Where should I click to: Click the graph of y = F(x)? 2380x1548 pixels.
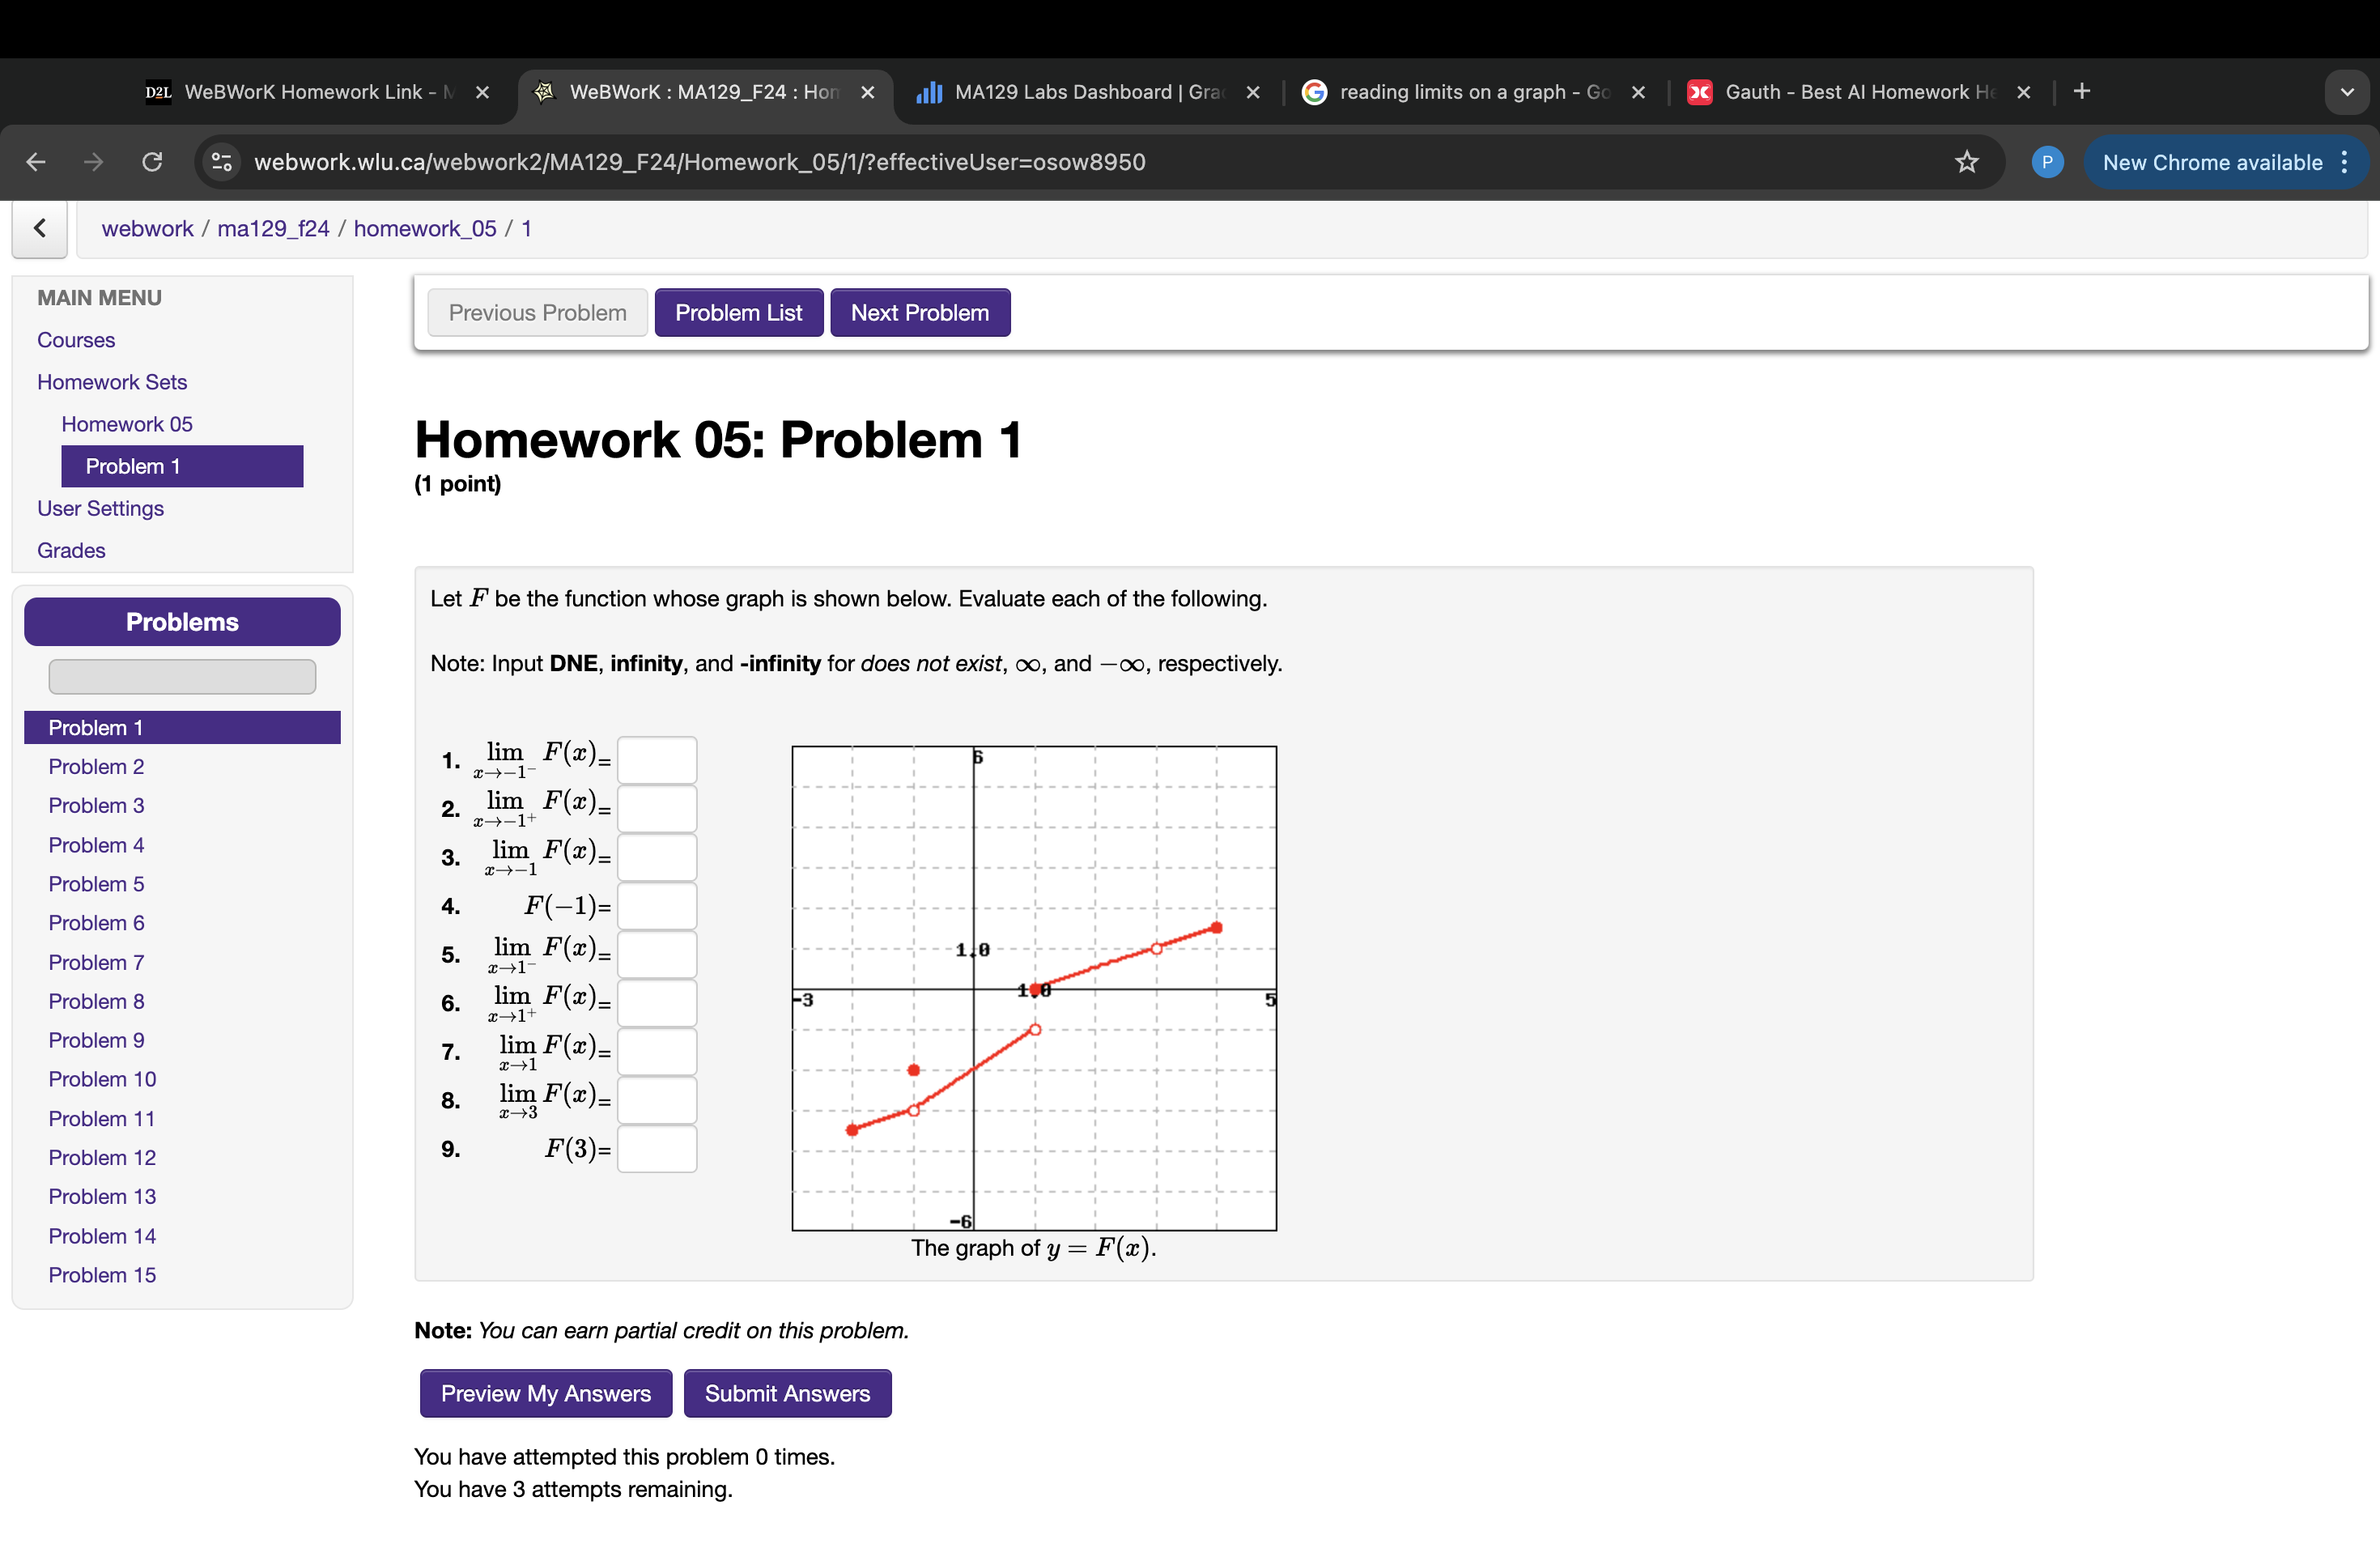1034,988
